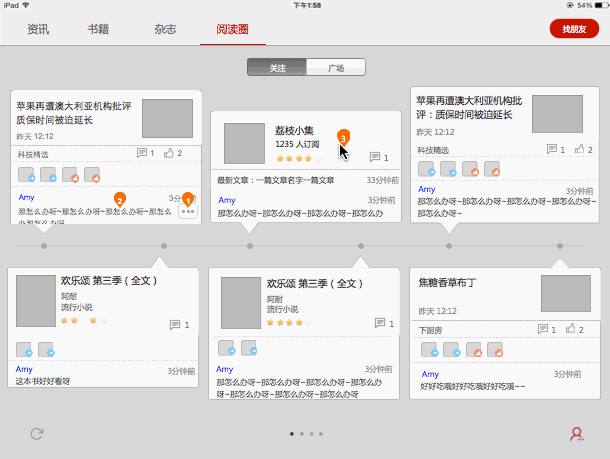This screenshot has height=459, width=610.
Task: Tap the last page indicator dot
Action: [321, 434]
